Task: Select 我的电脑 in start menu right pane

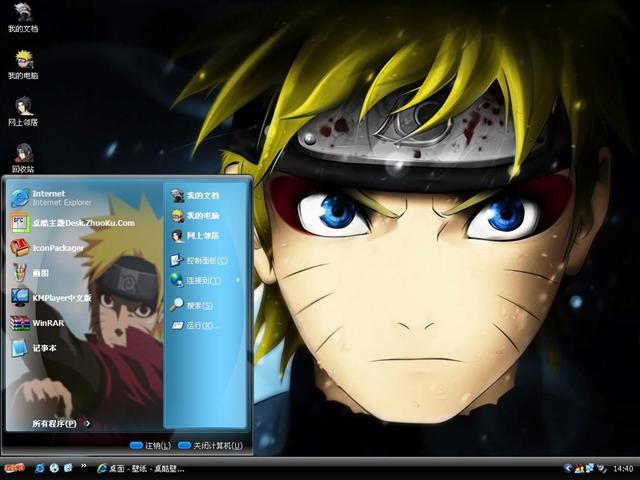Action: (195, 216)
